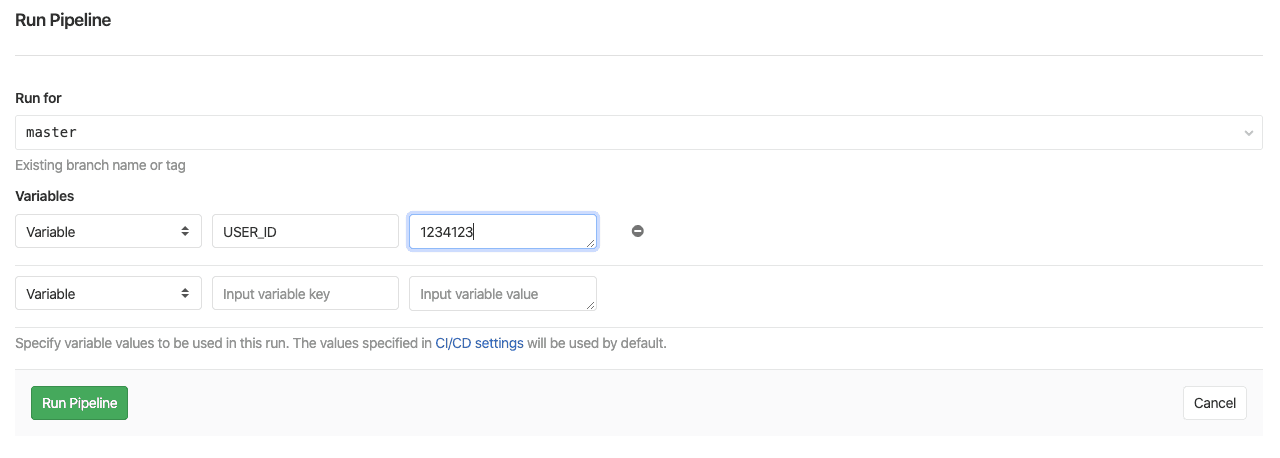Image resolution: width=1280 pixels, height=458 pixels.
Task: Click the chevron in the Run for selector
Action: point(1248,133)
